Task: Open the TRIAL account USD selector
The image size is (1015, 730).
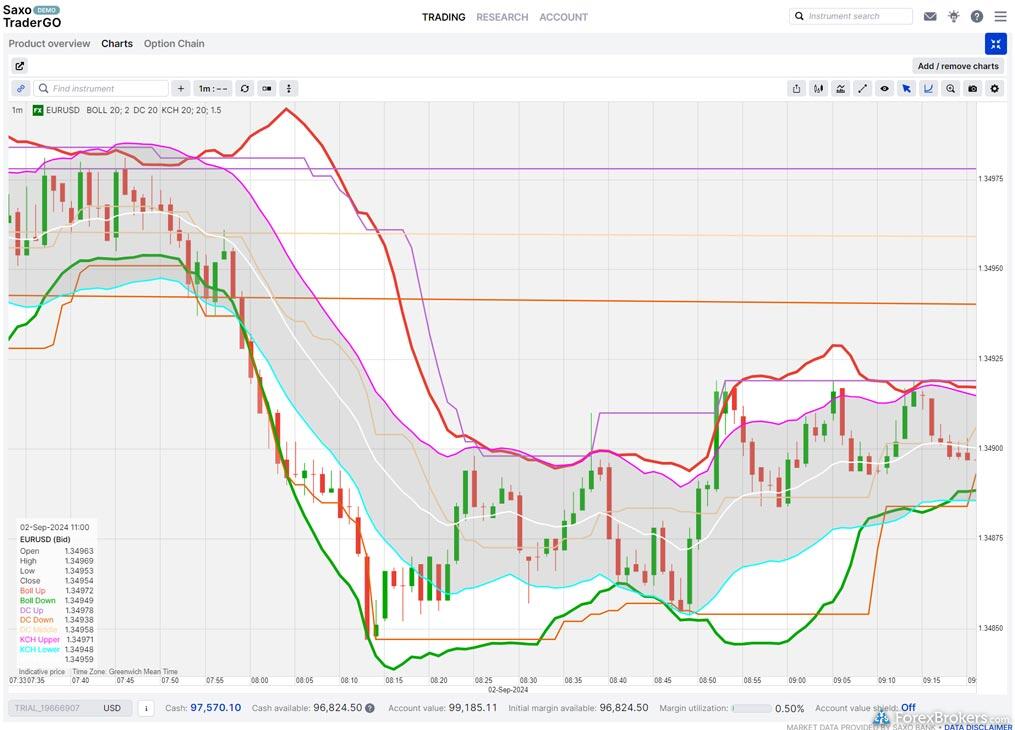Action: click(68, 708)
